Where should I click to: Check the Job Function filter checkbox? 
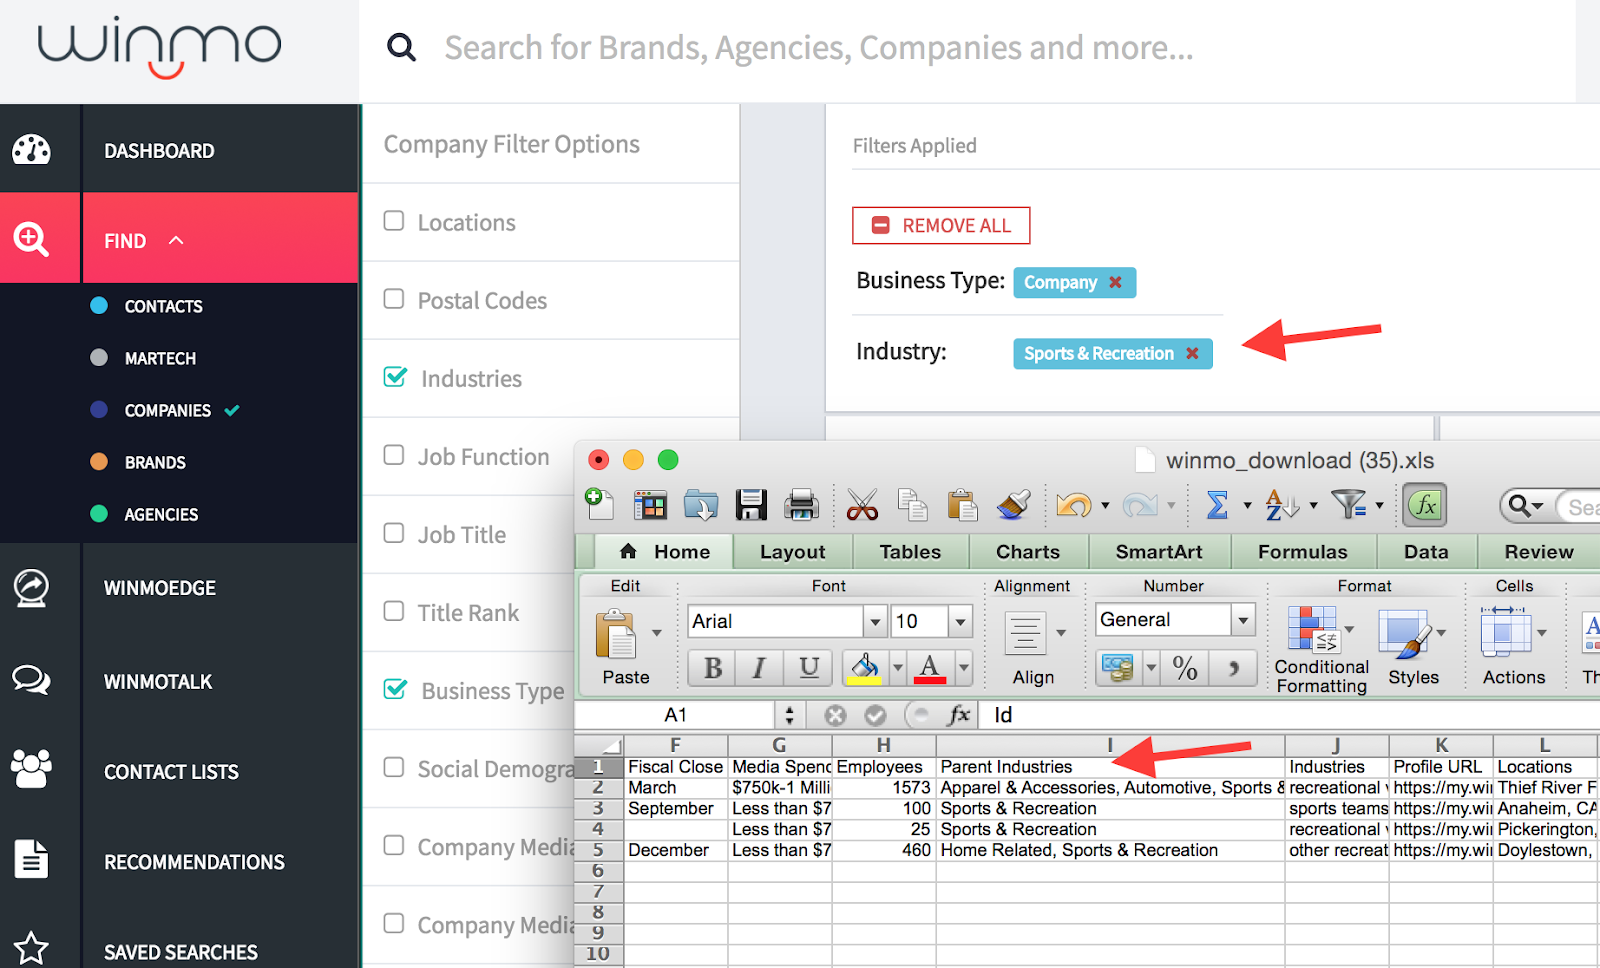(x=394, y=454)
